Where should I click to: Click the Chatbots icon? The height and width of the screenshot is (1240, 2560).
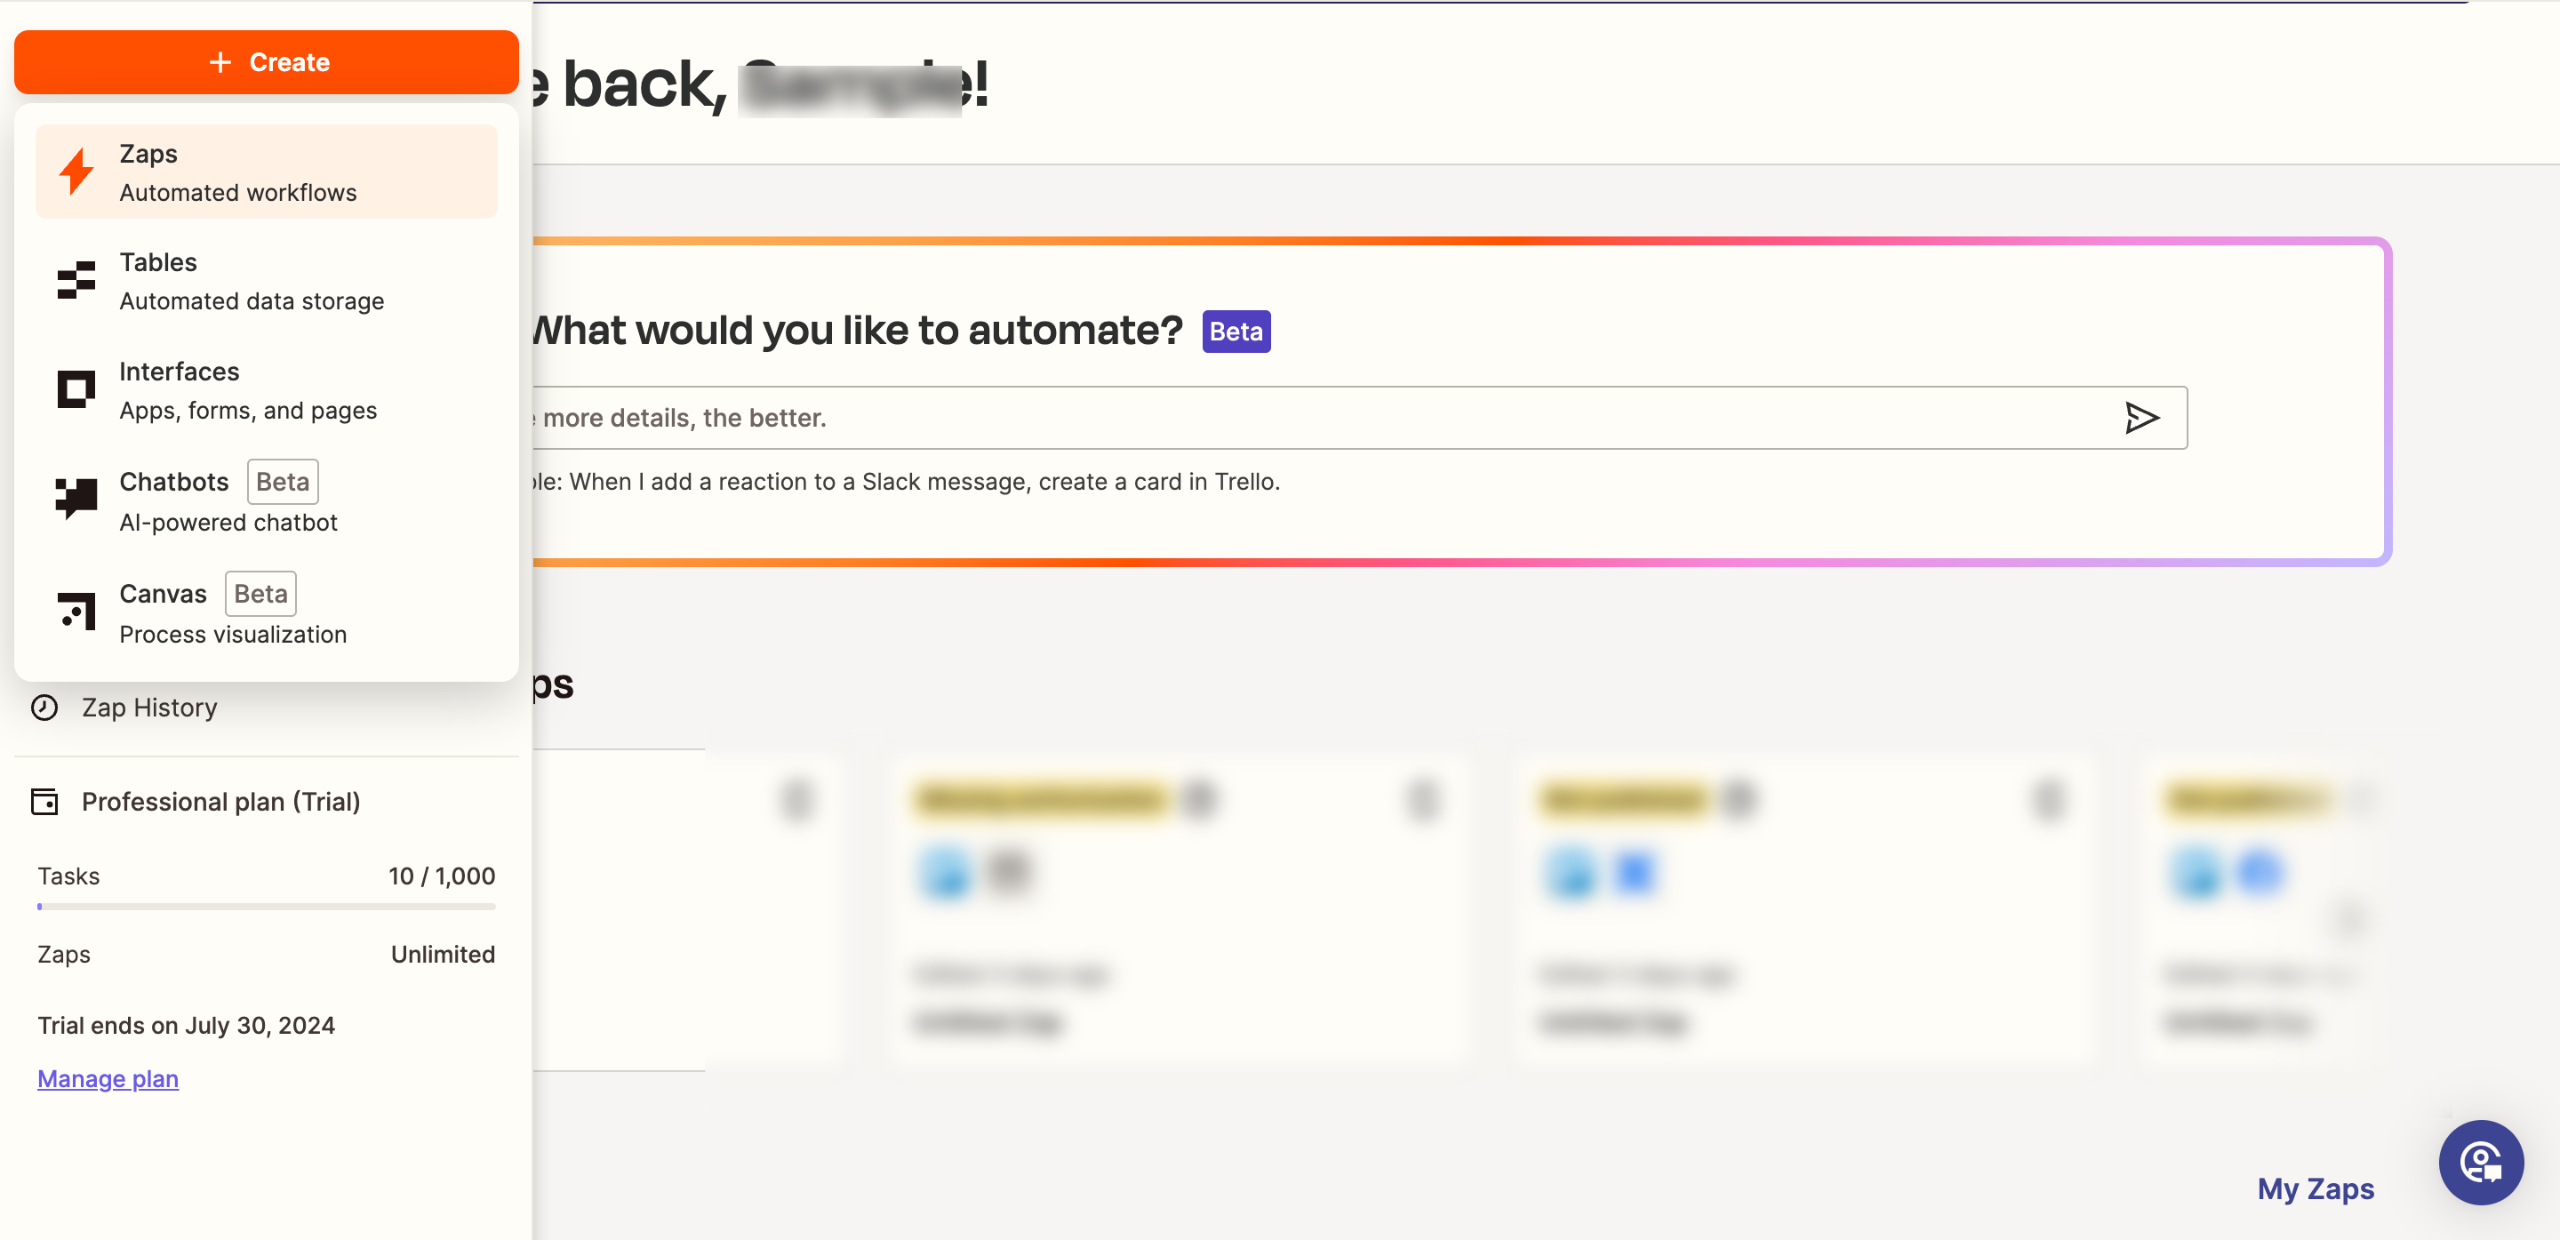tap(76, 499)
